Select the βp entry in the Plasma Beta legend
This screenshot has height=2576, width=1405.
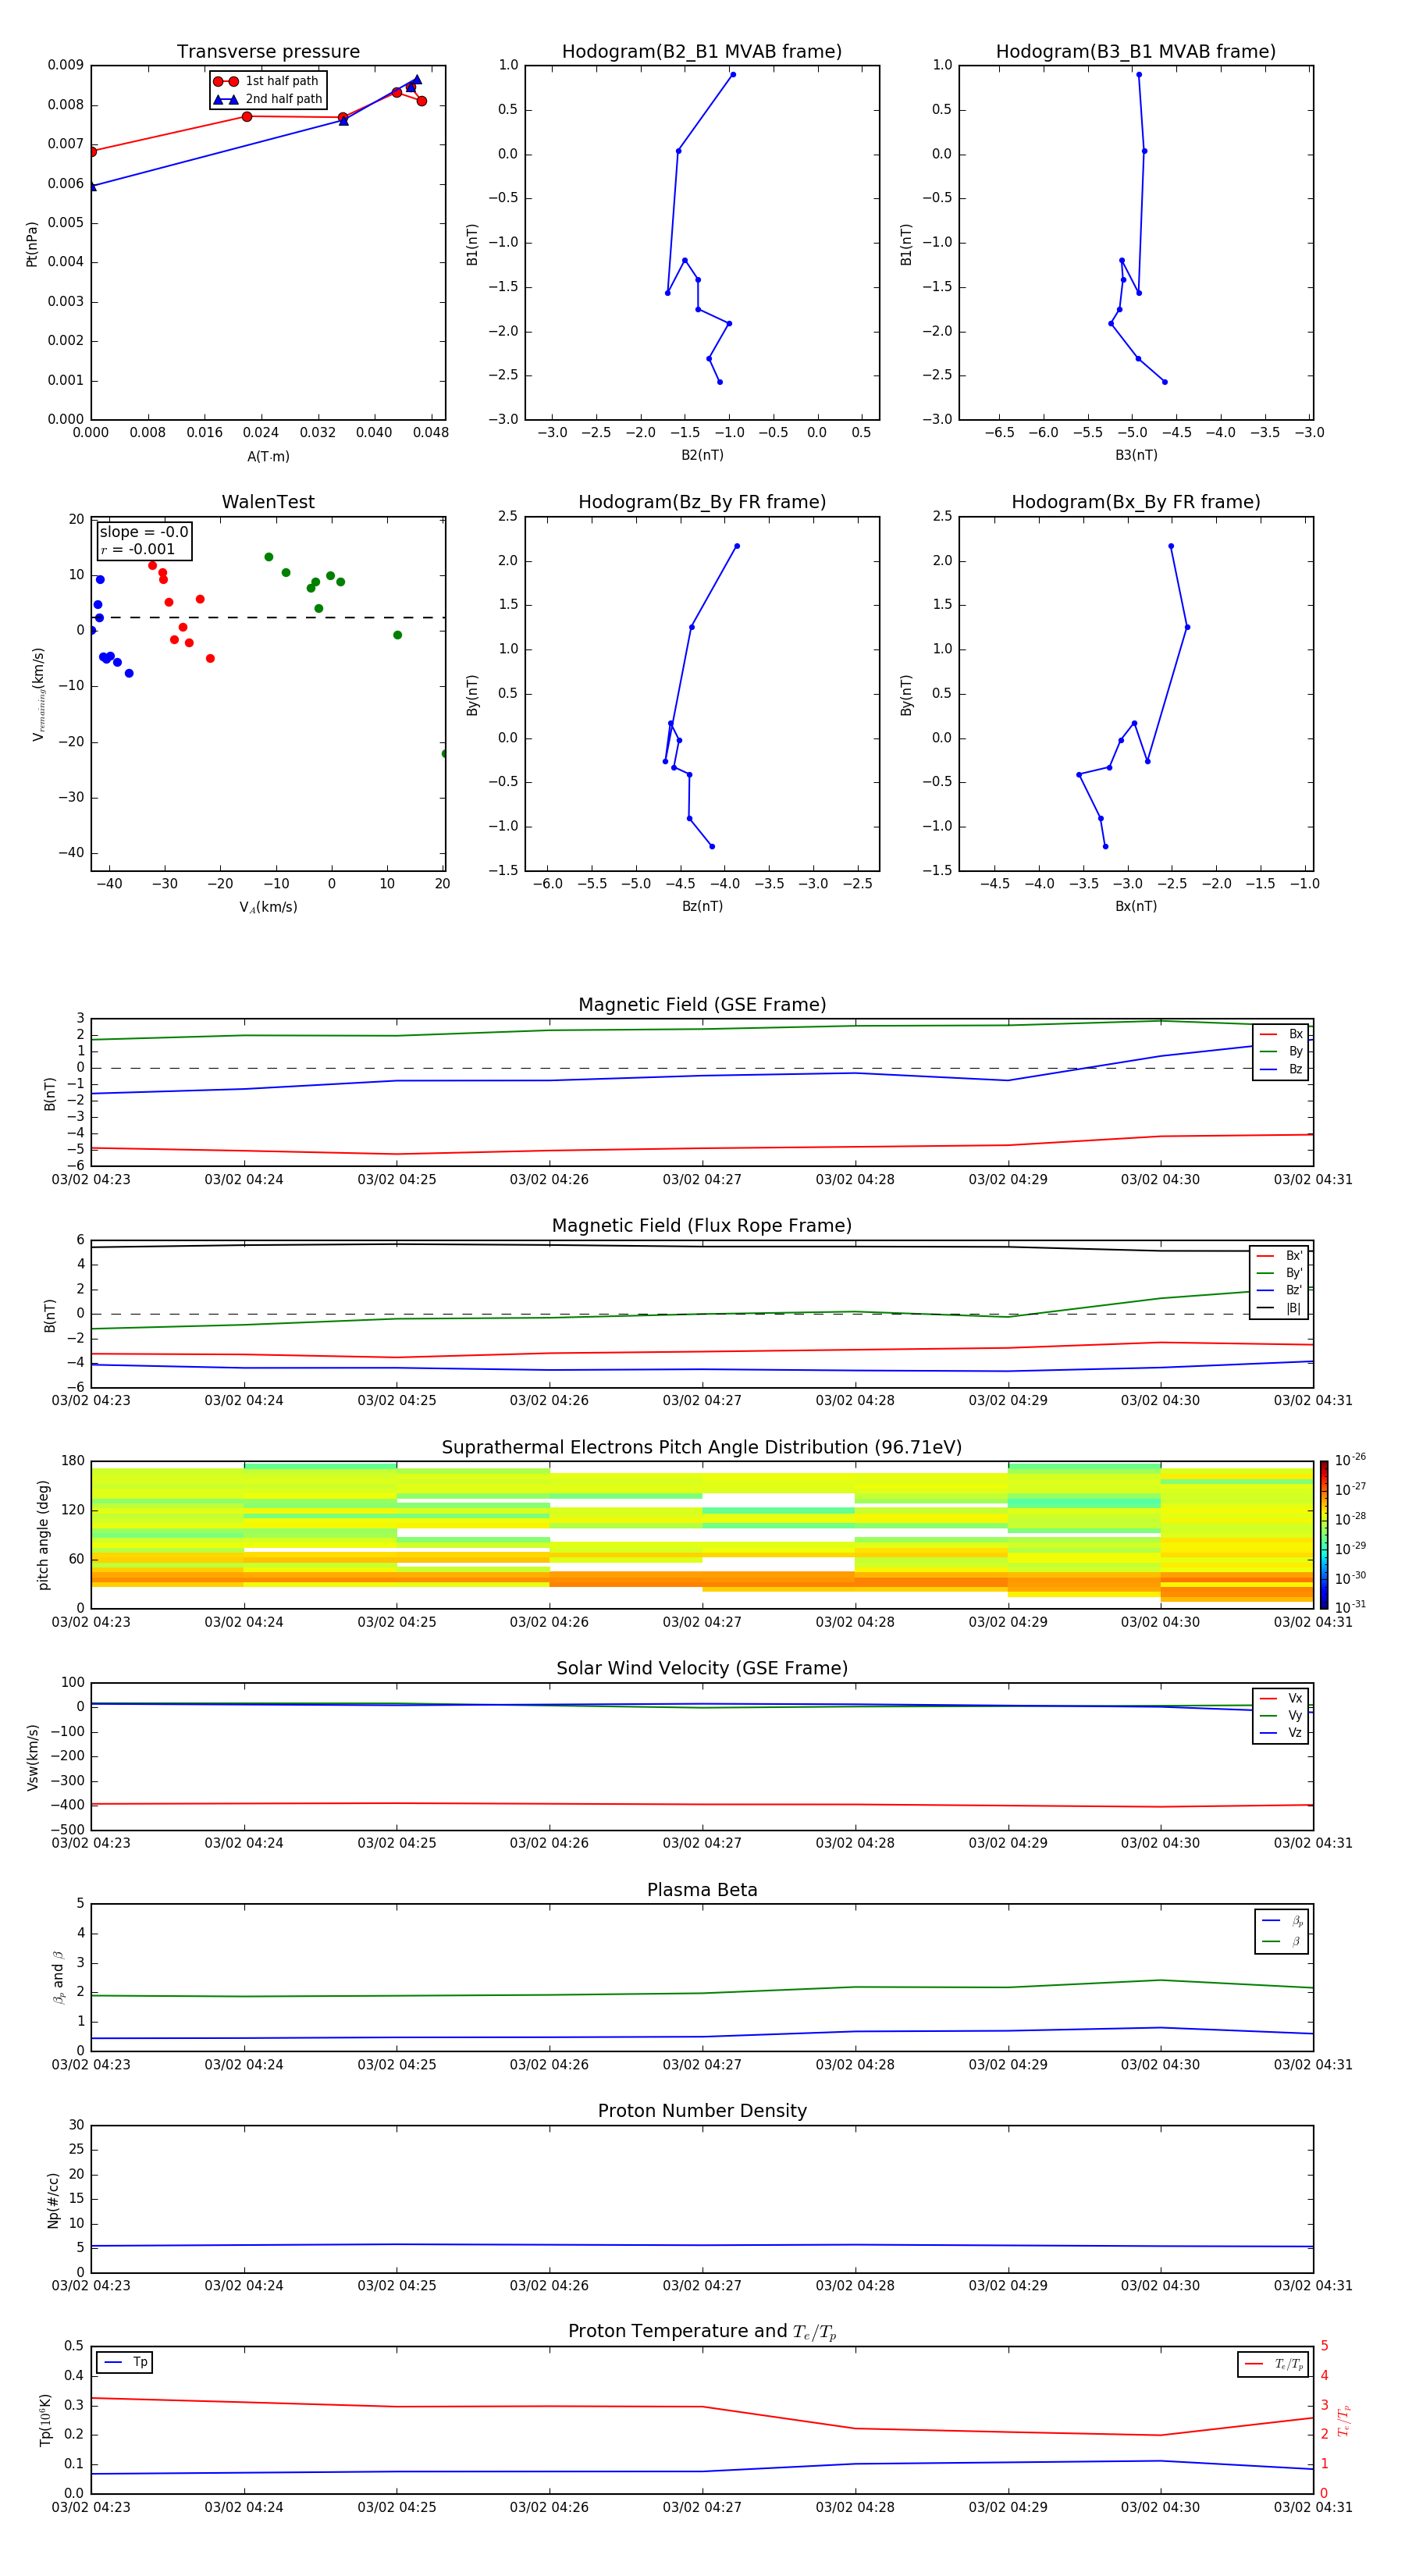pyautogui.click(x=1282, y=1921)
